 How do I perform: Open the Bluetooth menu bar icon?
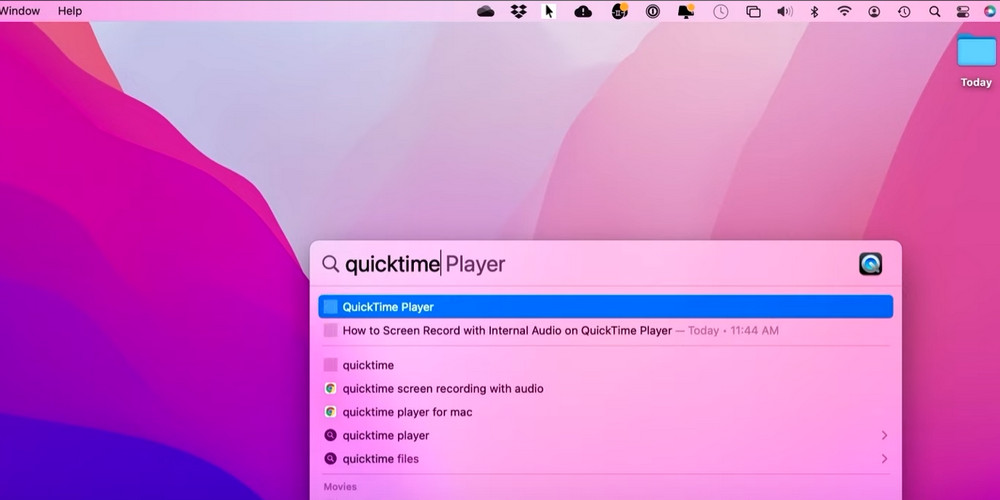click(814, 11)
